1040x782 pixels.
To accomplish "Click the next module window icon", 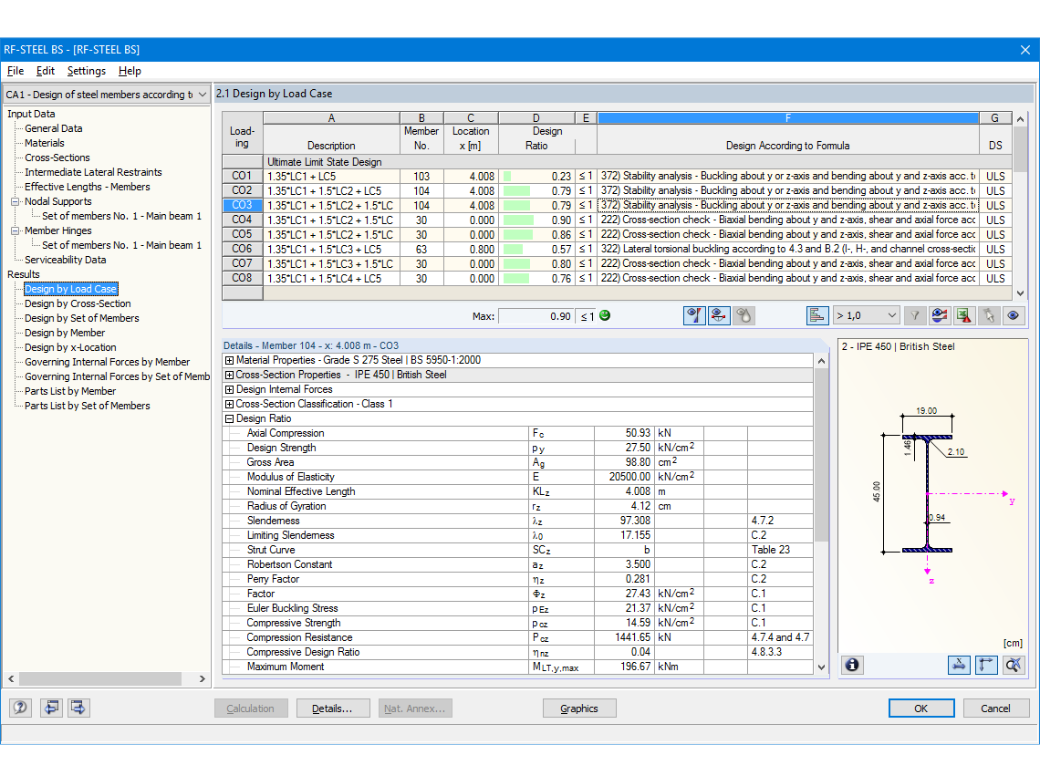I will click(78, 708).
